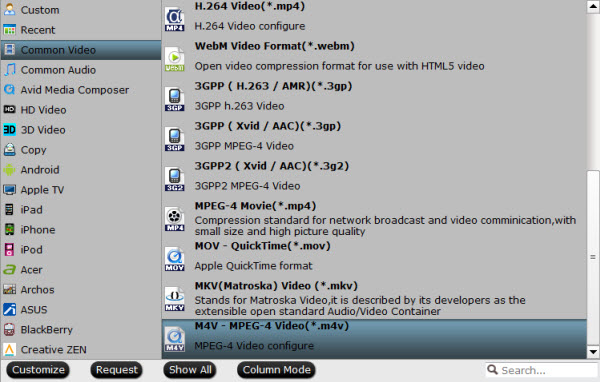Viewport: 600px width, 382px height.
Task: Click the M4V format icon
Action: pyautogui.click(x=174, y=339)
